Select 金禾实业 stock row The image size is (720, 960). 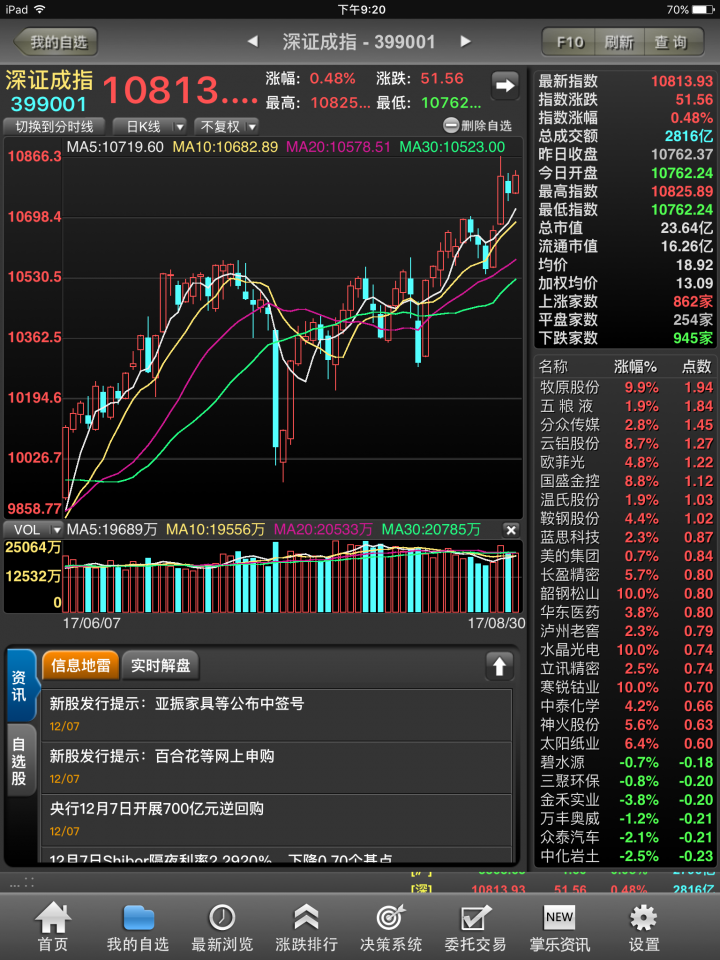(626, 800)
